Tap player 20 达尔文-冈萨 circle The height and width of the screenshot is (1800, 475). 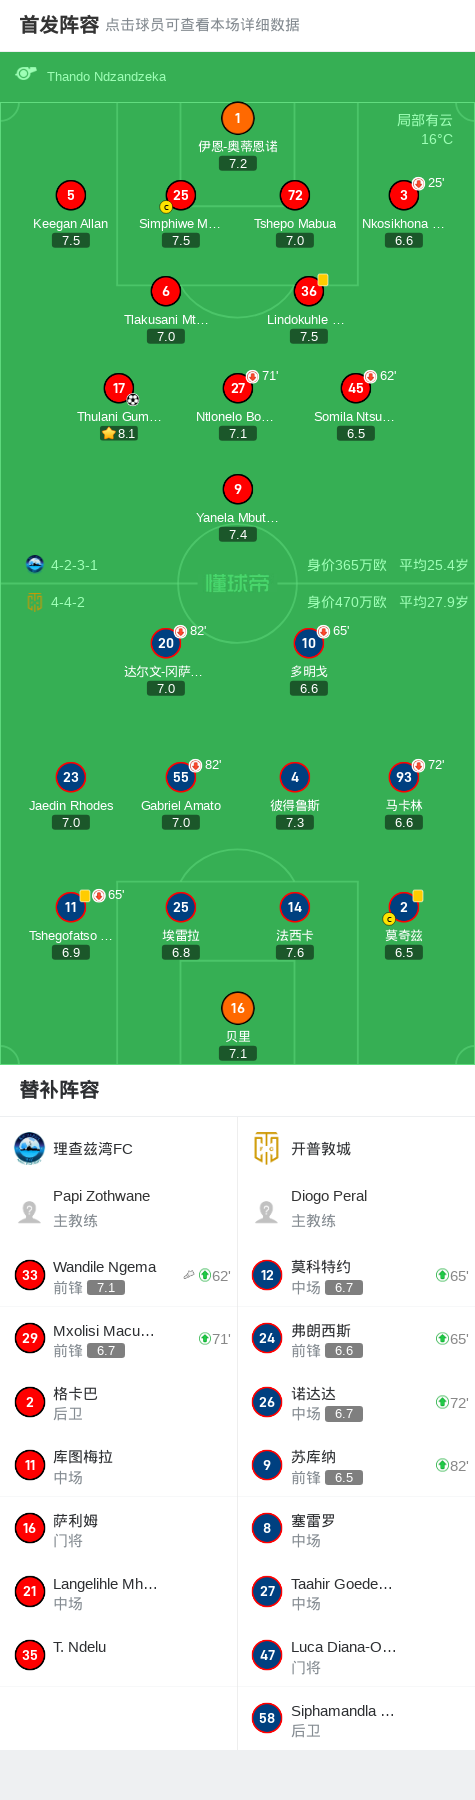click(x=166, y=643)
